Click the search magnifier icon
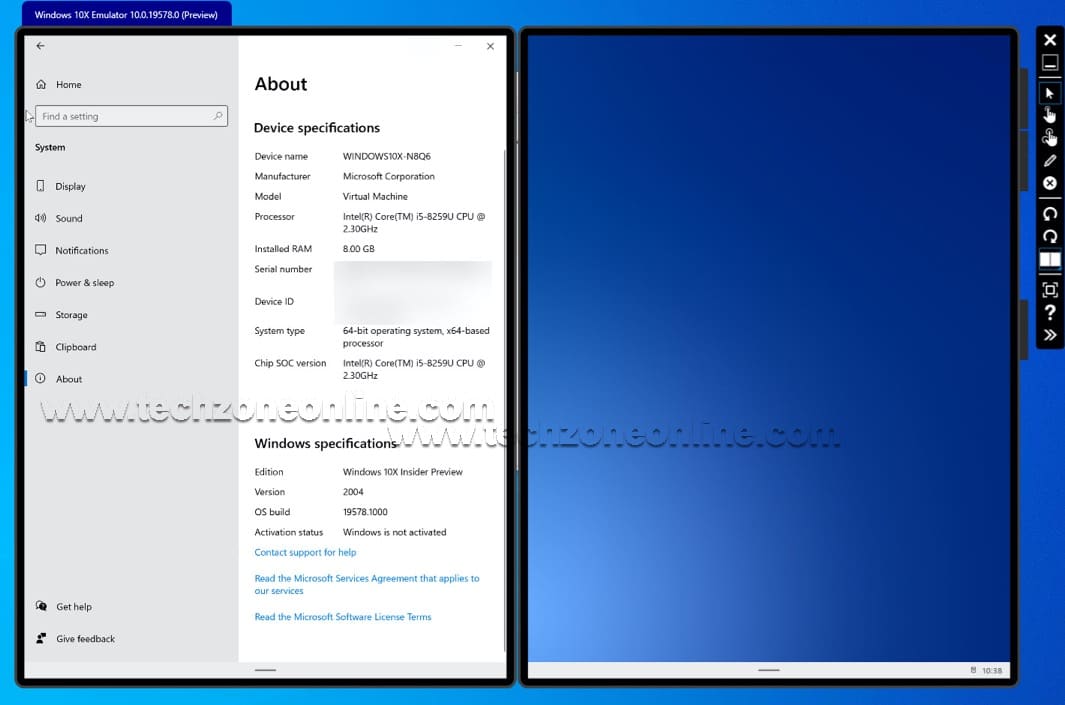 pos(217,116)
